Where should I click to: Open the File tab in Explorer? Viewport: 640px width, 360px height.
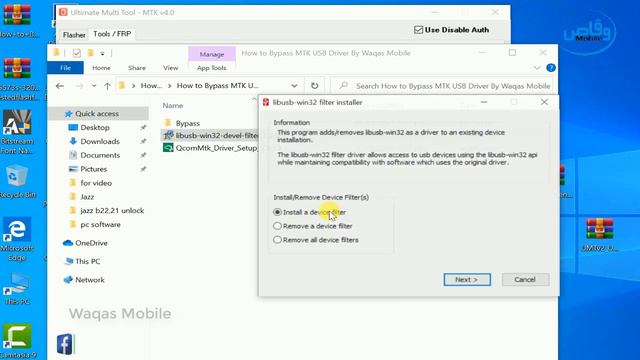pyautogui.click(x=65, y=68)
